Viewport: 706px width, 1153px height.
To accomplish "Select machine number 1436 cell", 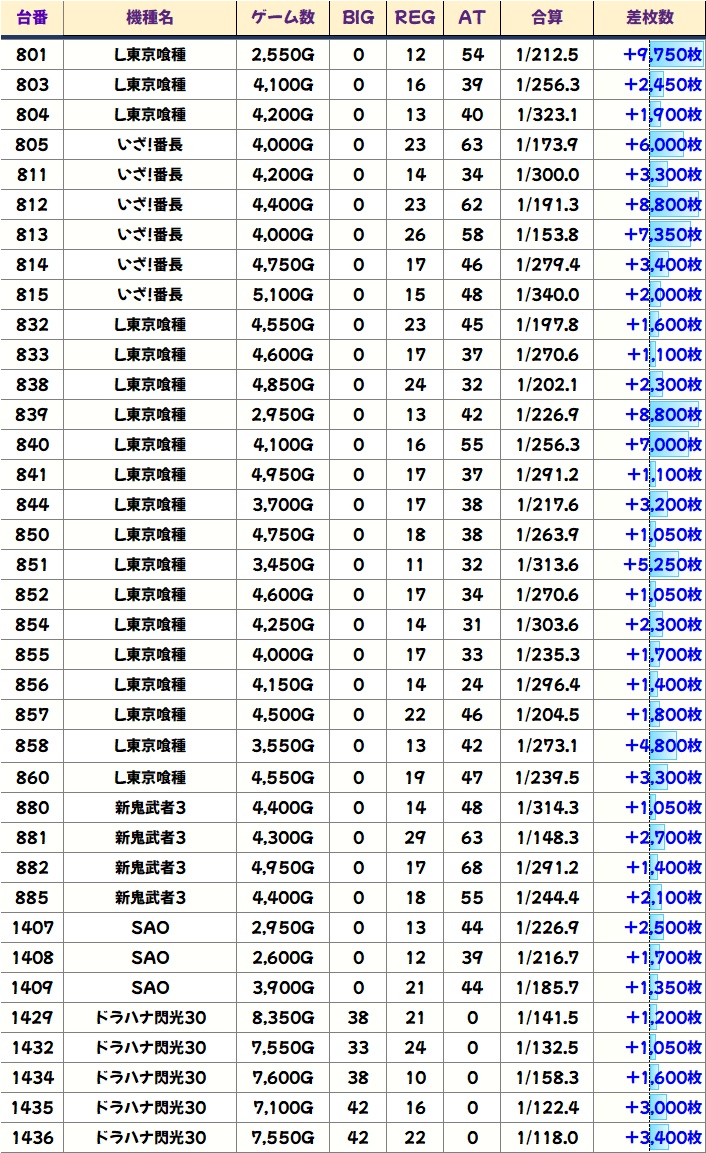I will [x=32, y=1137].
